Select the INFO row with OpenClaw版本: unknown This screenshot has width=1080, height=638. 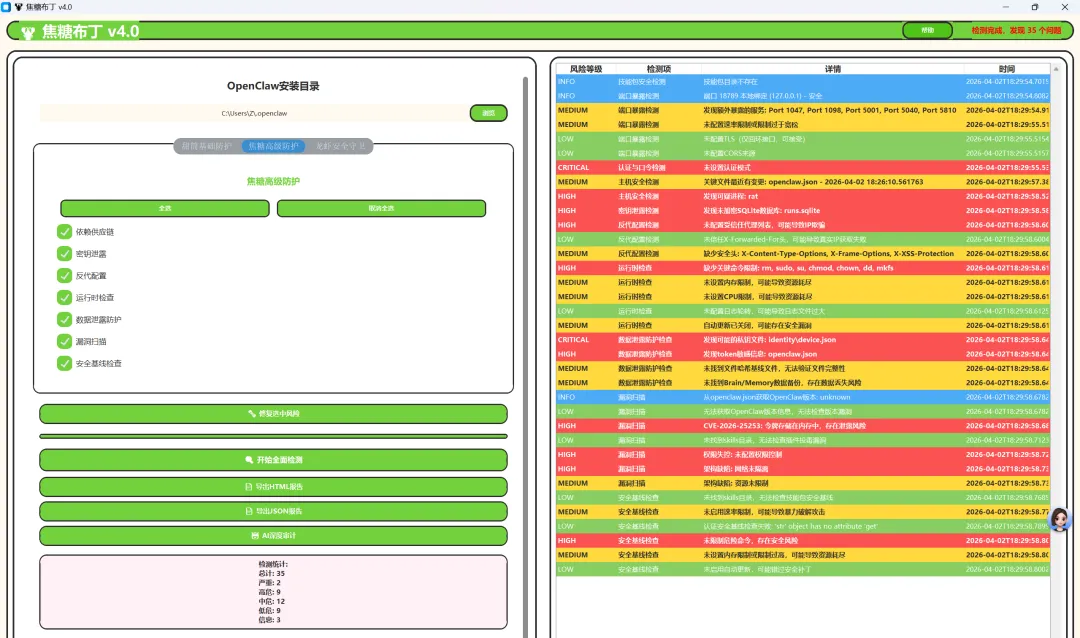803,397
